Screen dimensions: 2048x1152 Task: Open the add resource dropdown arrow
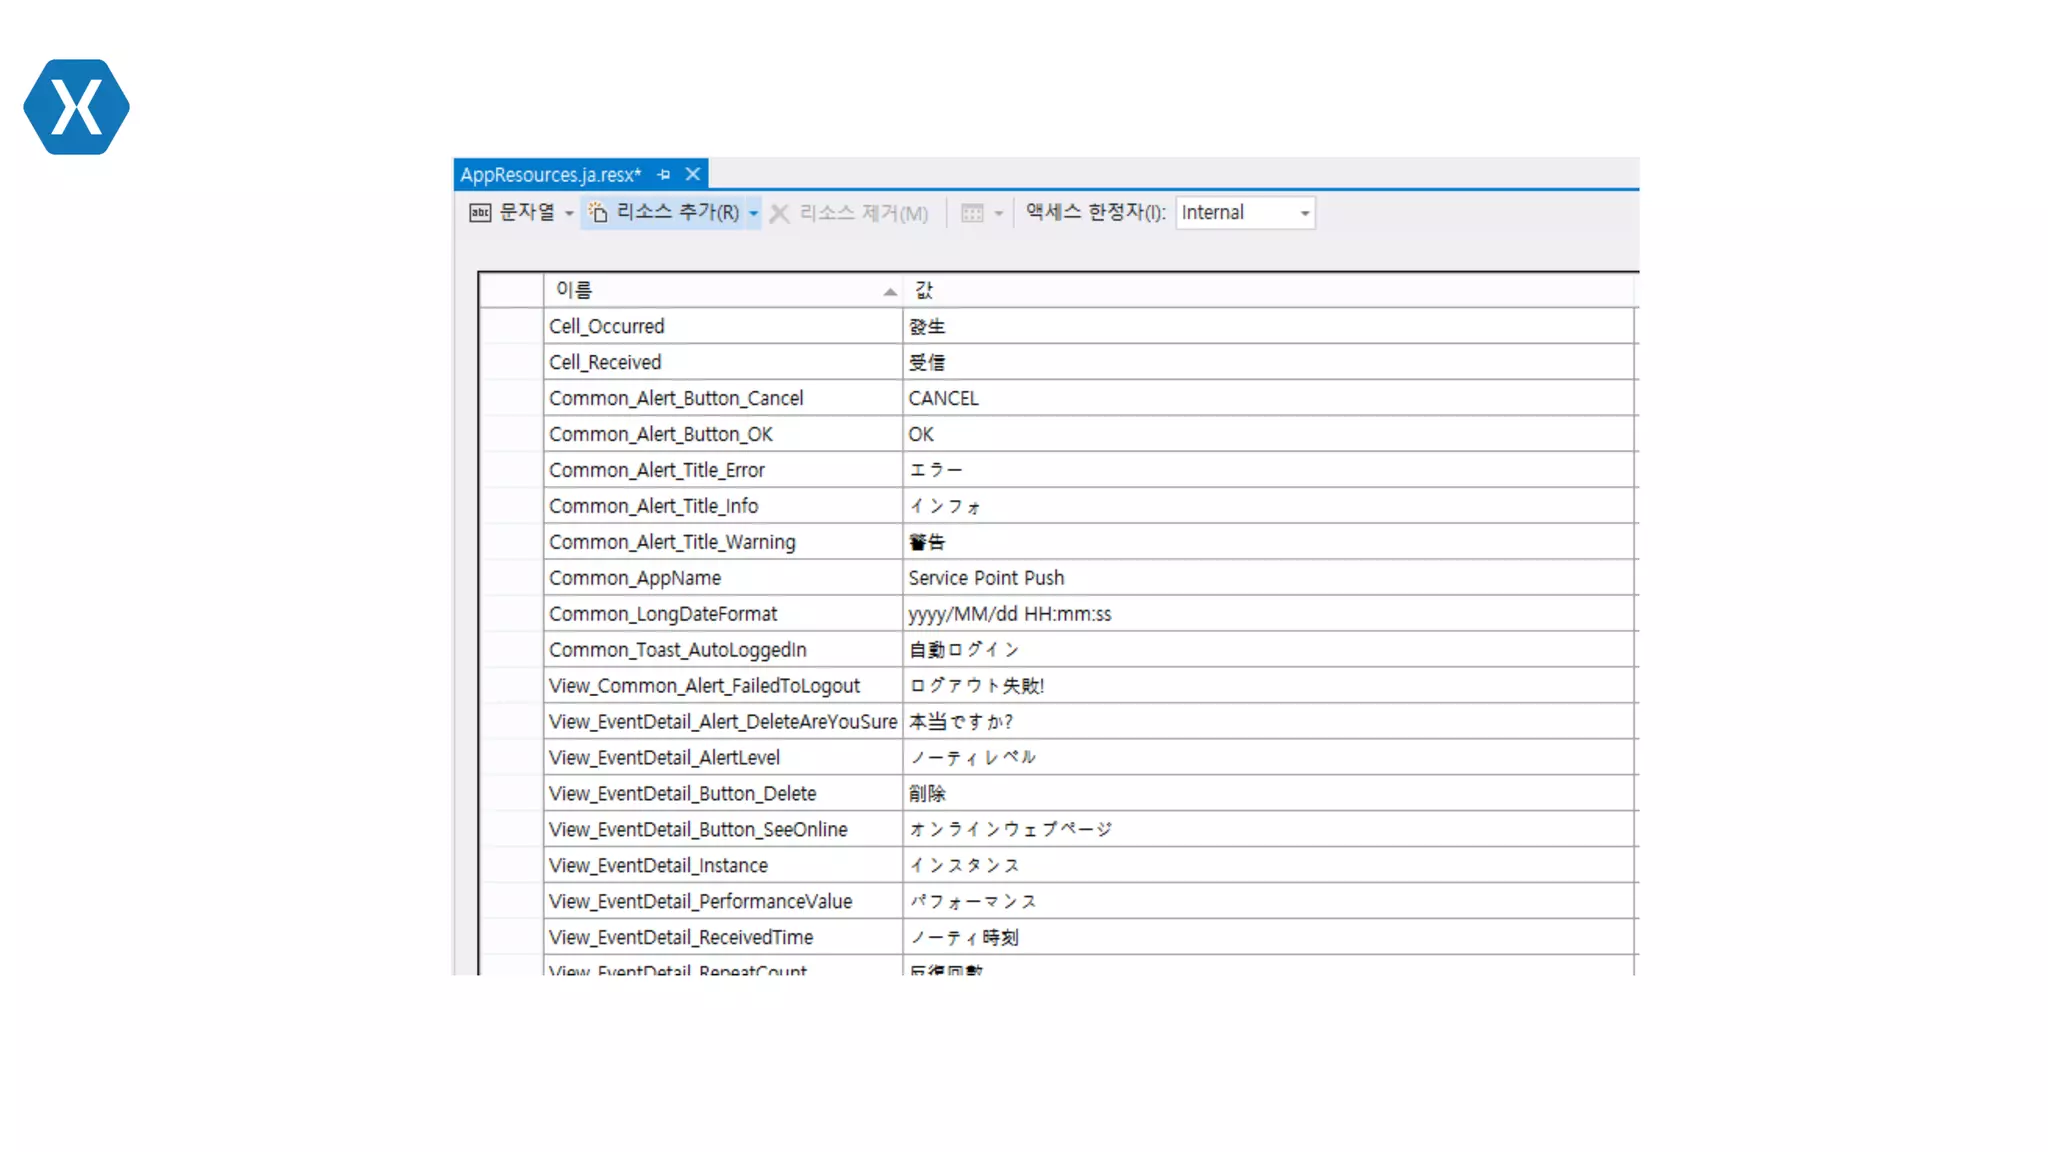tap(753, 214)
